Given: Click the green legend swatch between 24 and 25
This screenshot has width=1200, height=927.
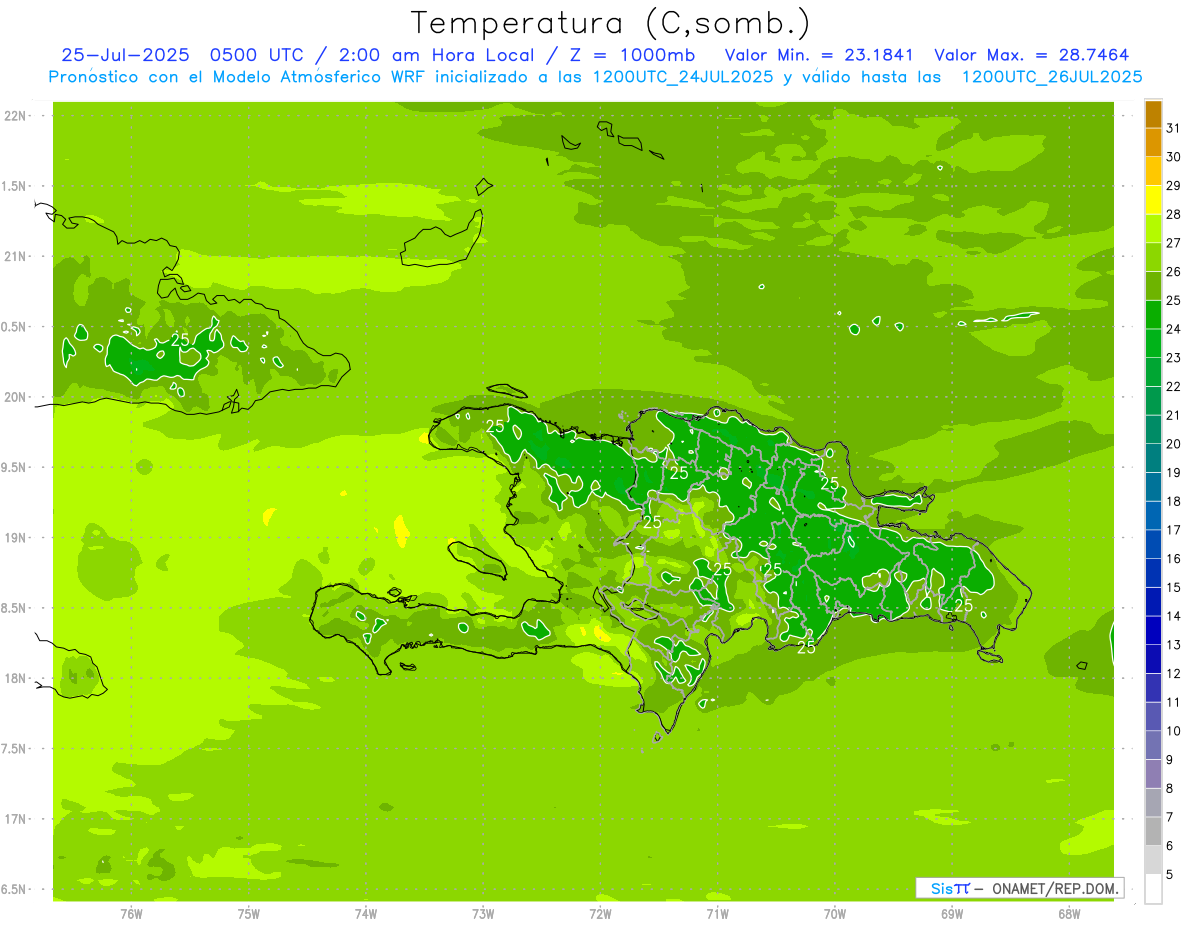Looking at the screenshot, I should [1153, 314].
